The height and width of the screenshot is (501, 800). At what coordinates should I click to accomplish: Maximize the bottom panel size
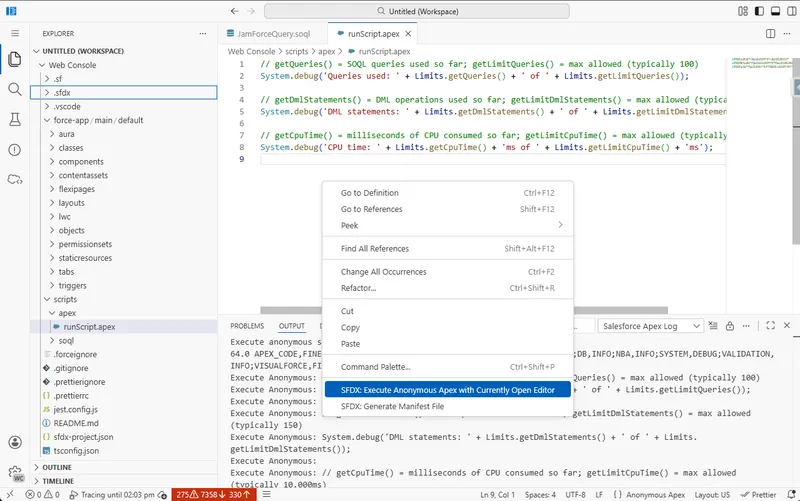click(x=770, y=325)
